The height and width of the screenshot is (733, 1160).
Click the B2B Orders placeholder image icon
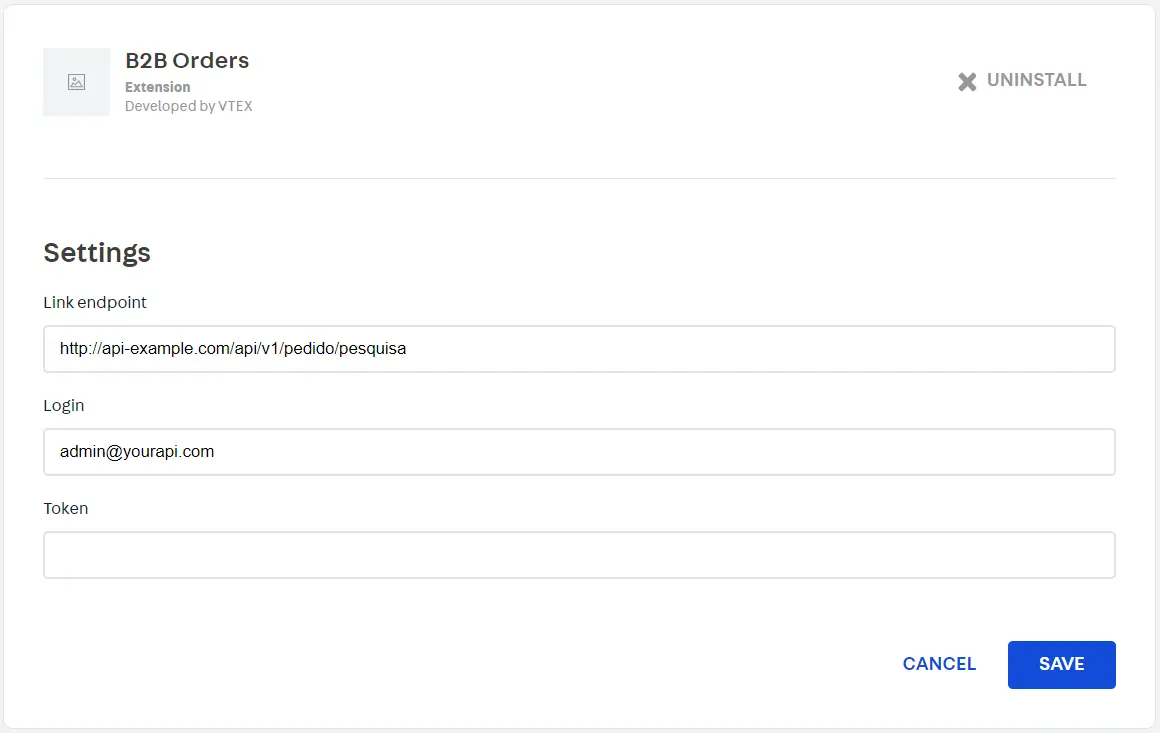click(76, 82)
